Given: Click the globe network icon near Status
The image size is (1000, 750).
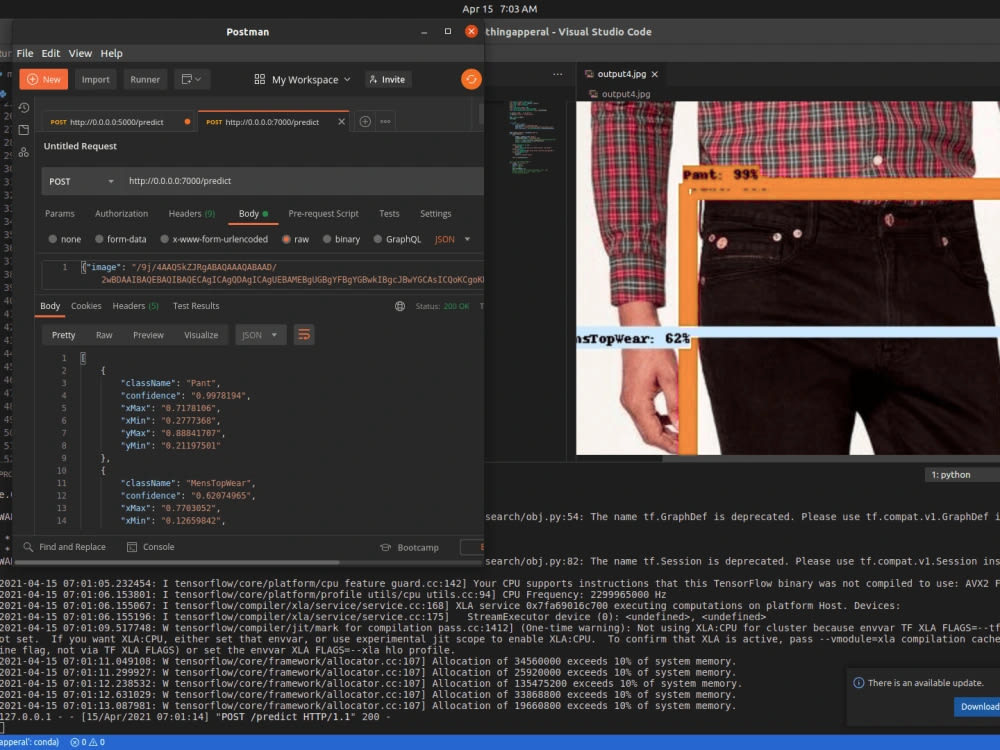Looking at the screenshot, I should (x=400, y=306).
